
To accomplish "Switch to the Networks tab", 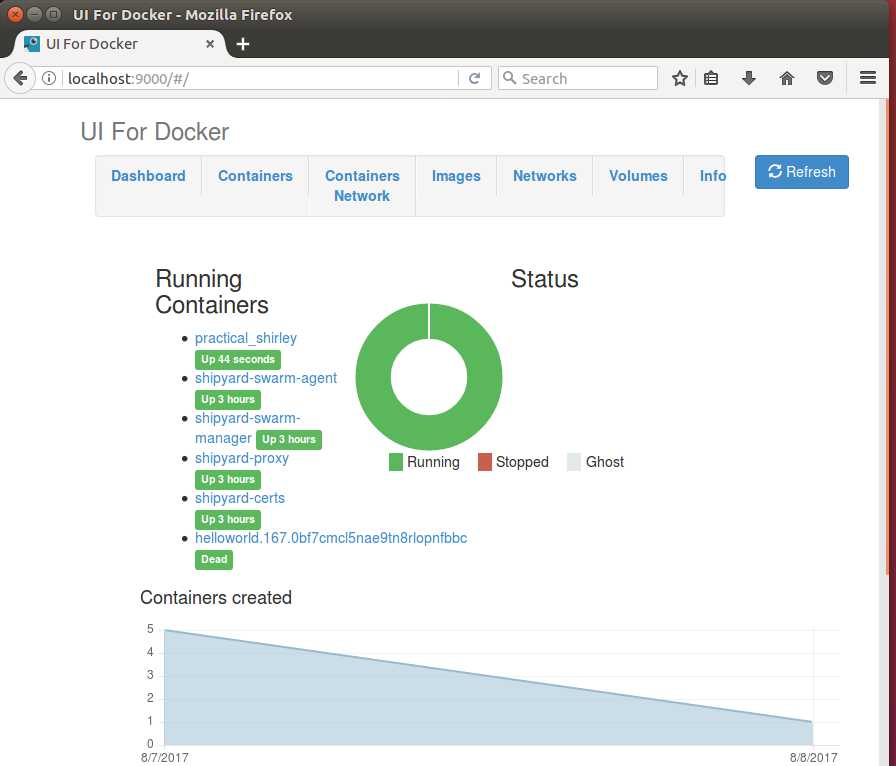I will pyautogui.click(x=545, y=176).
